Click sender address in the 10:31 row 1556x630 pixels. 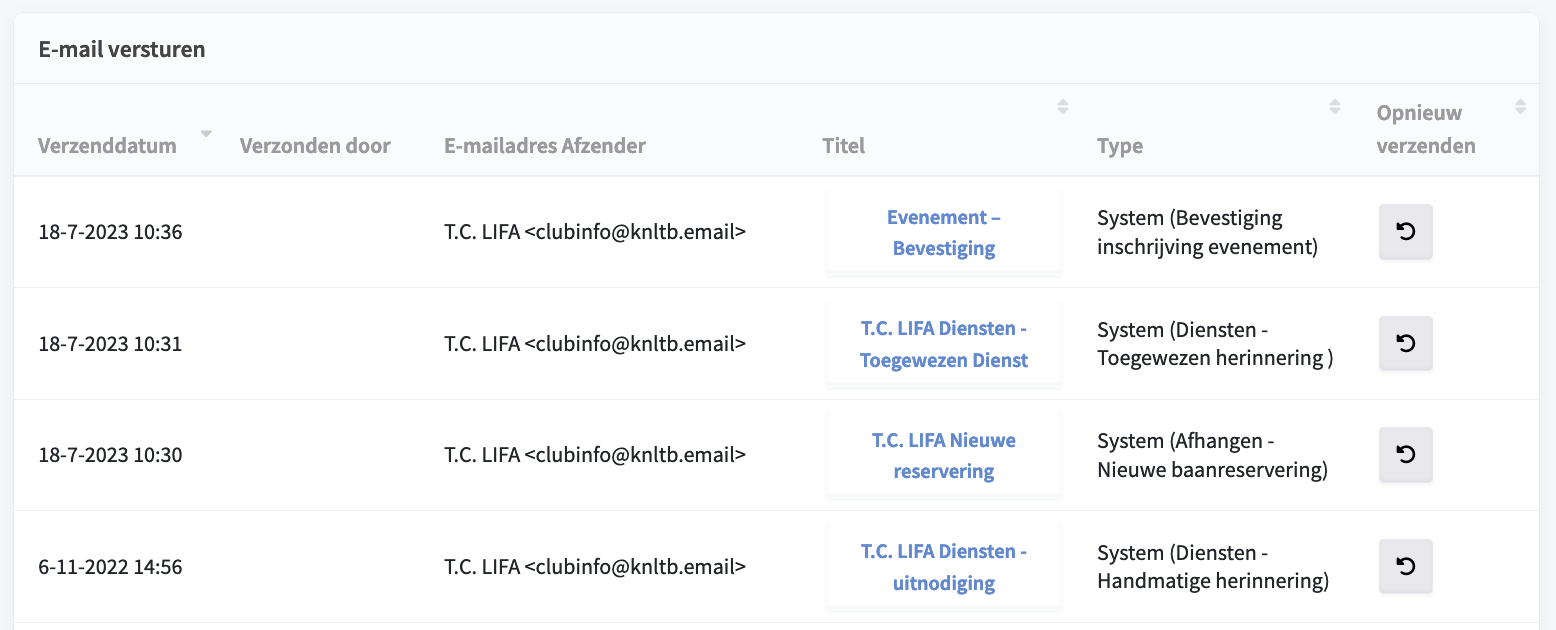coord(595,343)
